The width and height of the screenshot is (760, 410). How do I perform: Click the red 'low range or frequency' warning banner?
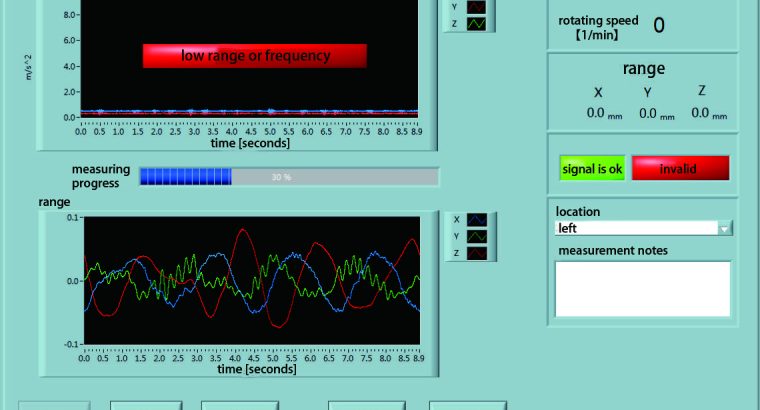point(255,56)
